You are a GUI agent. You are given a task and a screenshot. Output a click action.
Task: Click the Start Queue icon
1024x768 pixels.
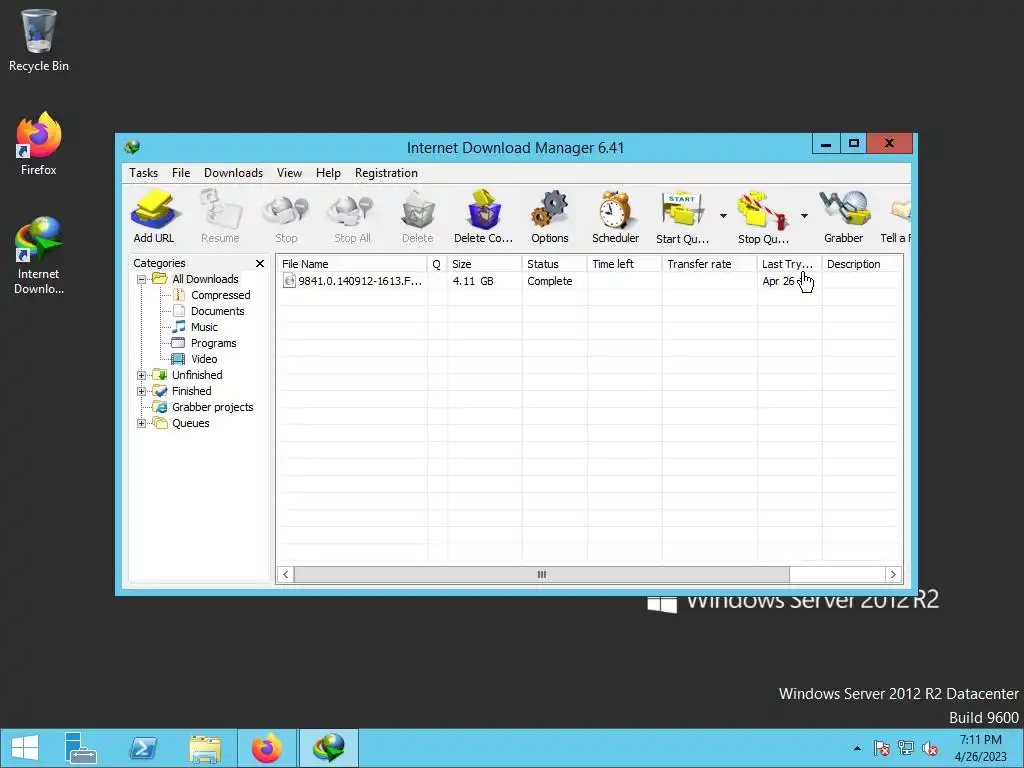pyautogui.click(x=682, y=216)
